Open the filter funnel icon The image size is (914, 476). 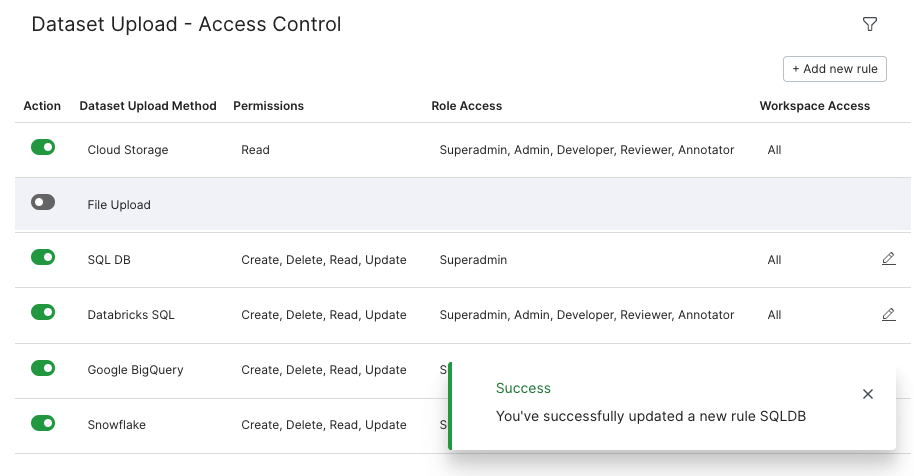(870, 24)
